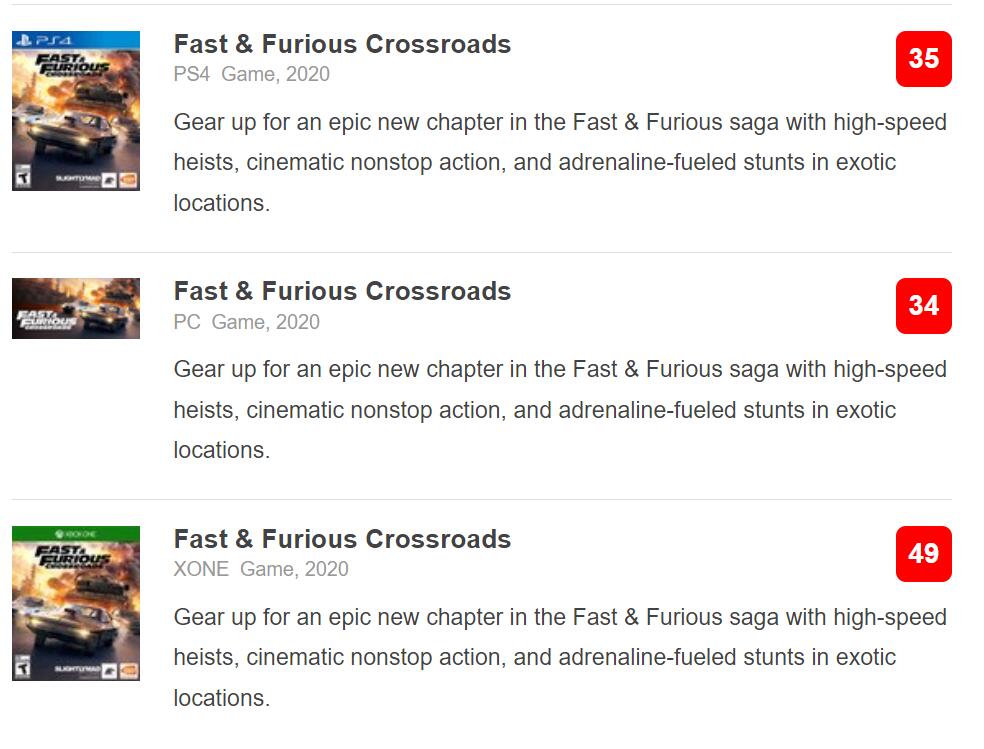Click the "Game, 2020" text in the XONE result
This screenshot has width=984, height=749.
294,569
